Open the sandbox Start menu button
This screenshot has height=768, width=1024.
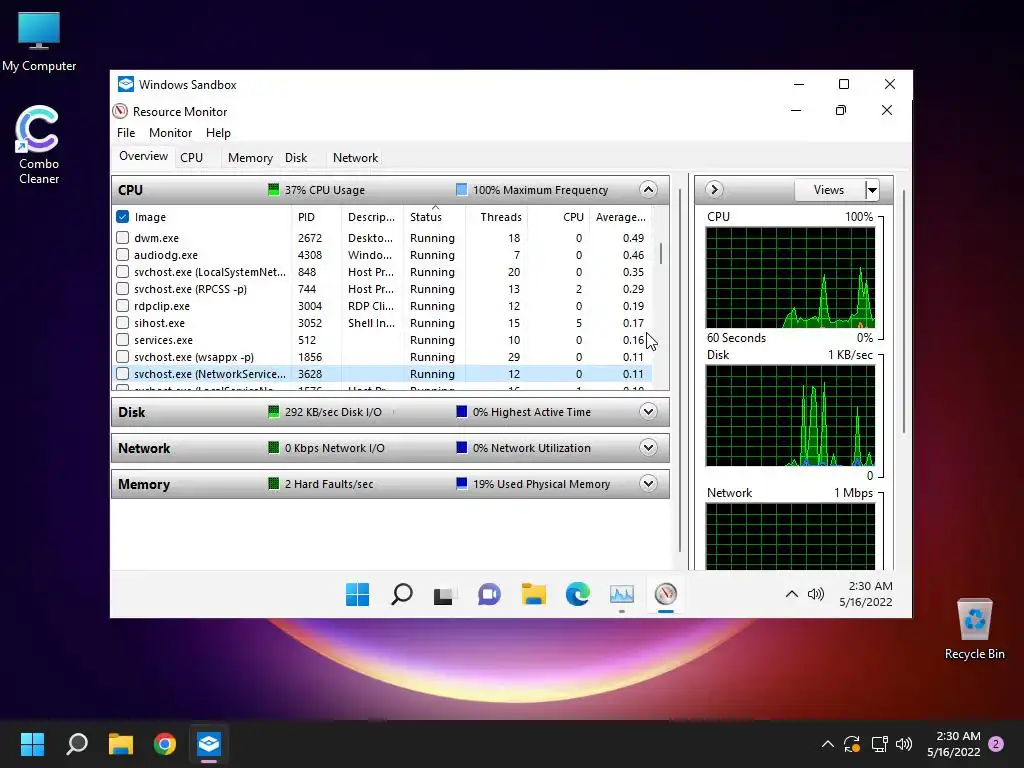tap(357, 594)
